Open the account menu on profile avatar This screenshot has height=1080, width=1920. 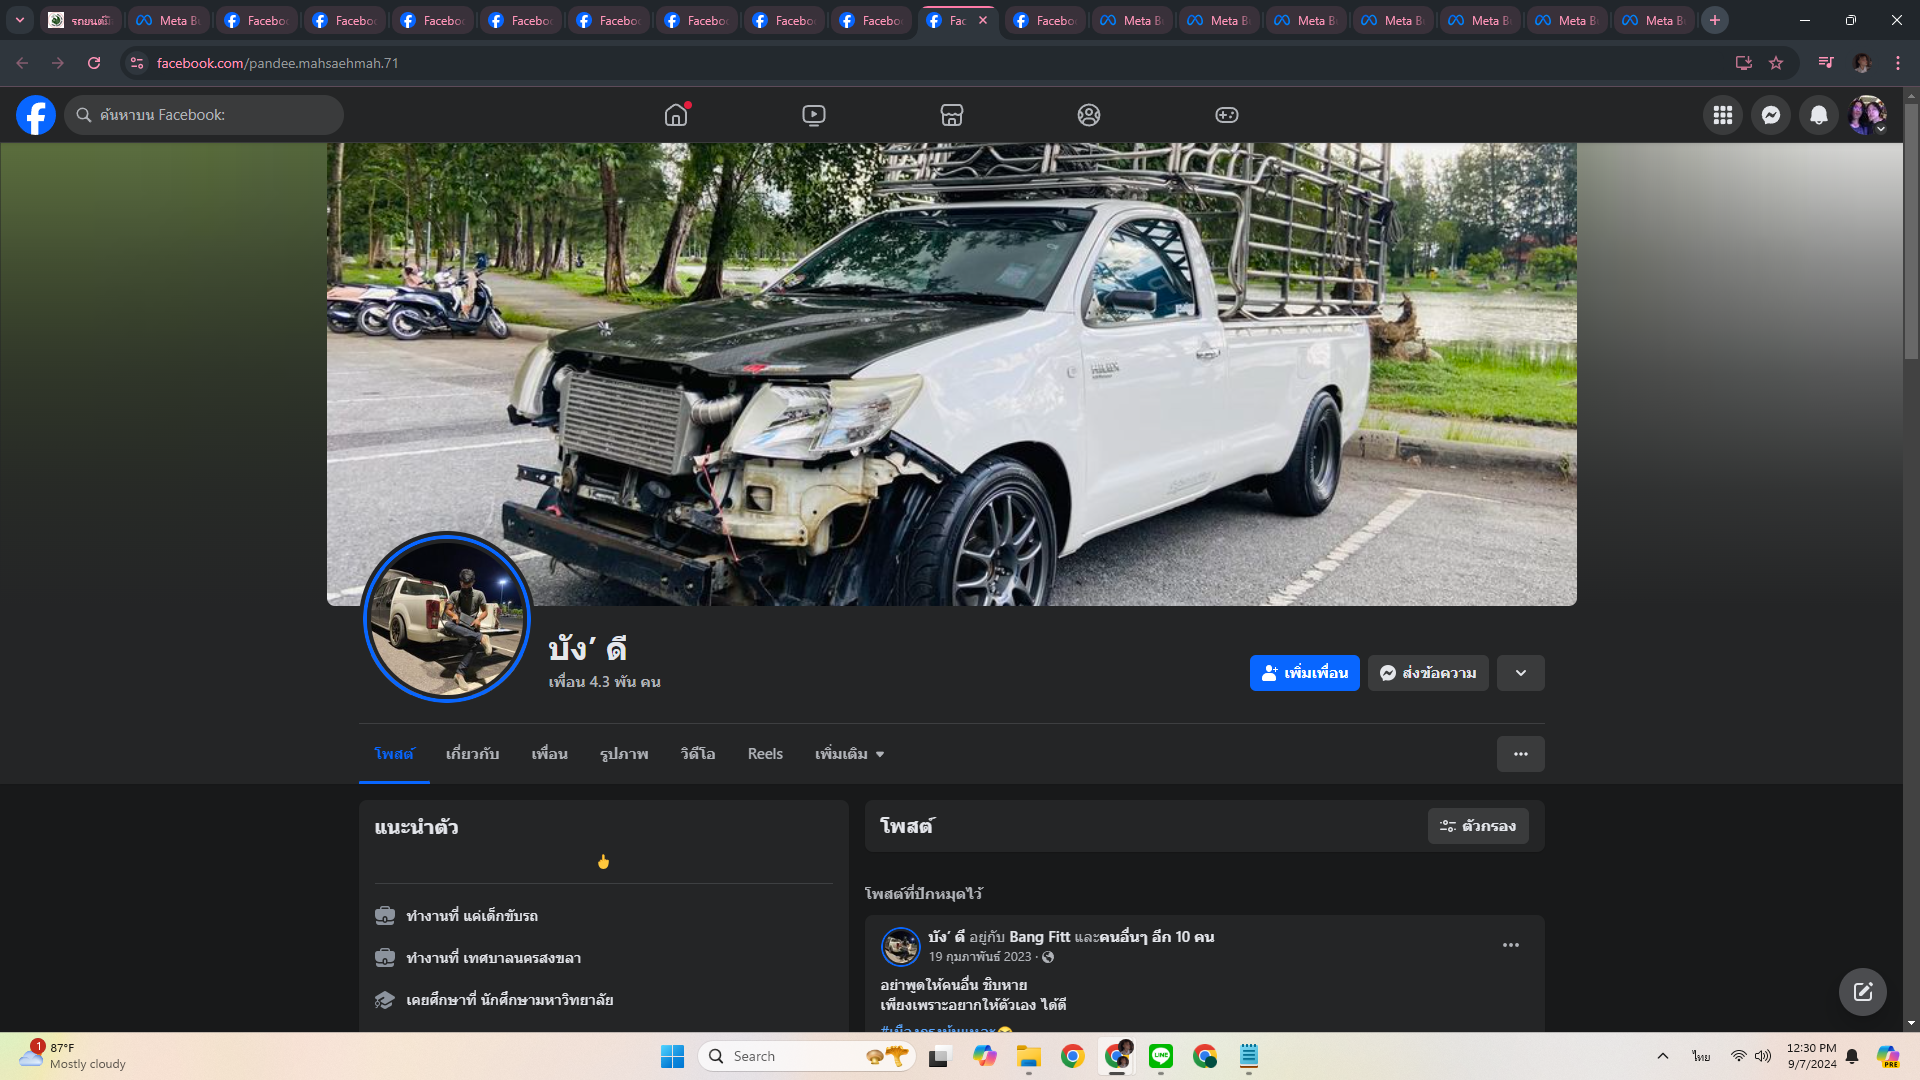(x=1866, y=115)
